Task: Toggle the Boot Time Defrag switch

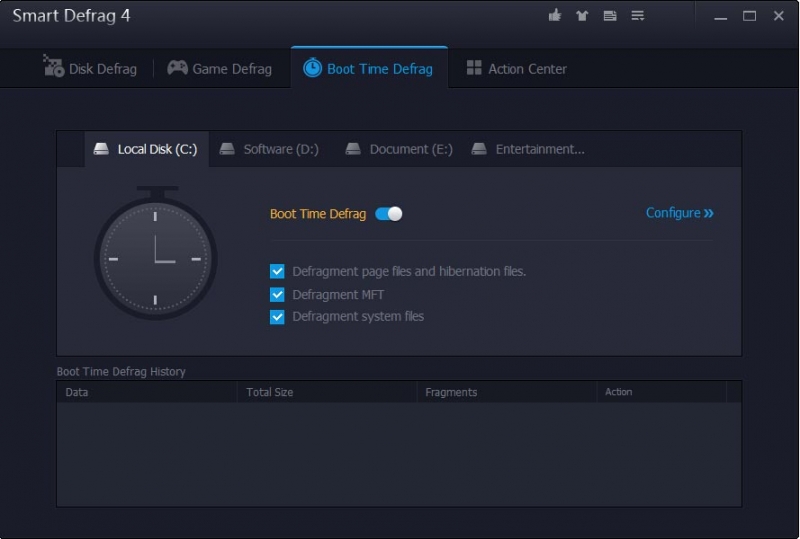Action: pos(389,214)
